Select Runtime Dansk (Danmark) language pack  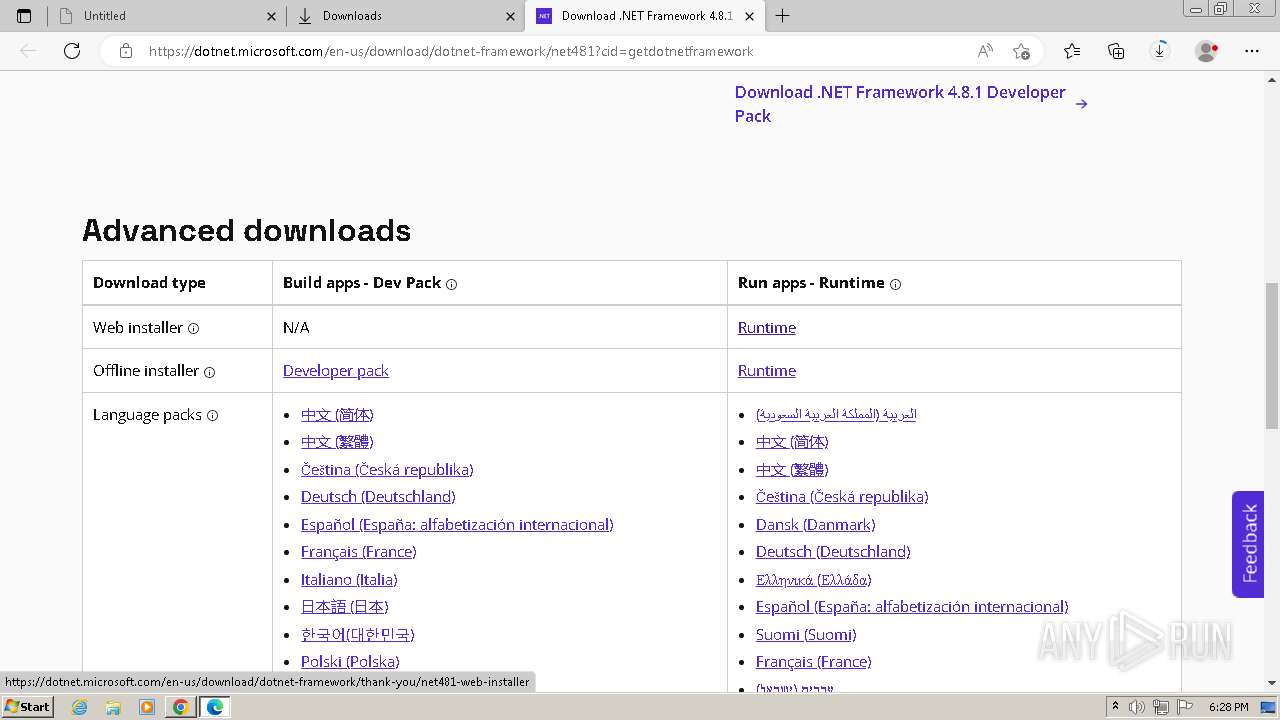point(815,524)
